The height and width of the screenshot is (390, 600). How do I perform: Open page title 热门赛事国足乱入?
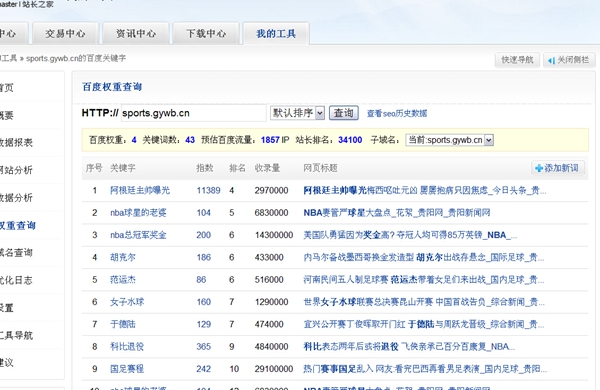tap(425, 369)
